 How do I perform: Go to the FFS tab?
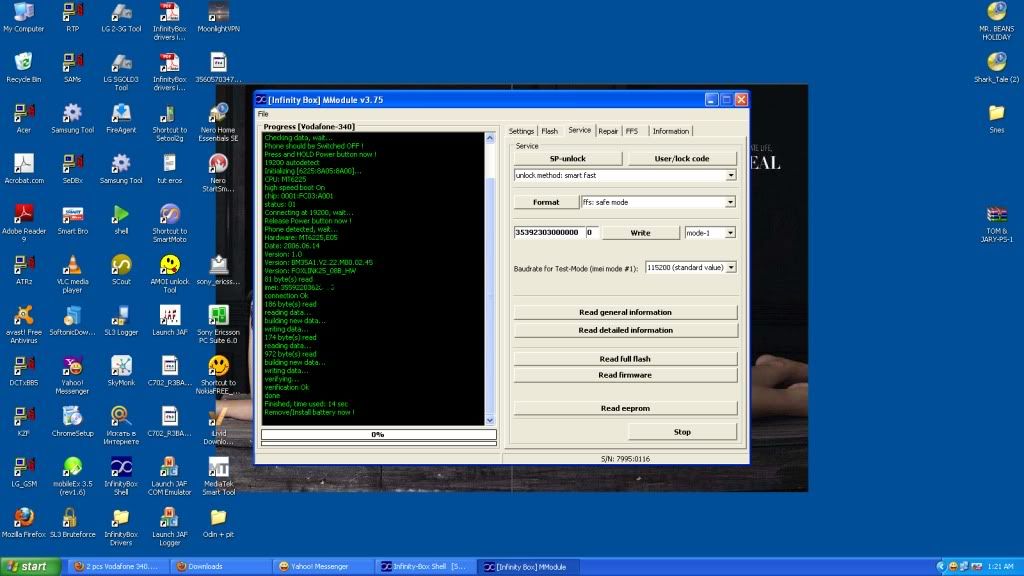[632, 131]
